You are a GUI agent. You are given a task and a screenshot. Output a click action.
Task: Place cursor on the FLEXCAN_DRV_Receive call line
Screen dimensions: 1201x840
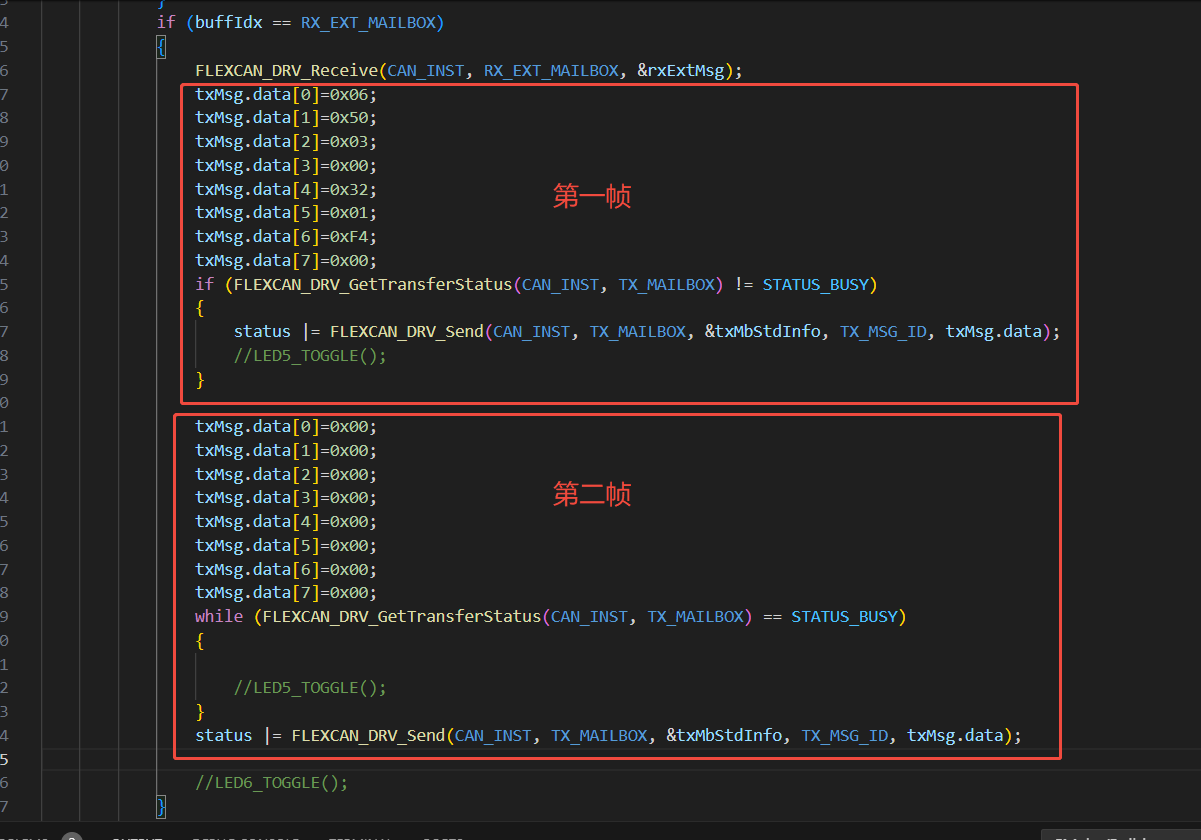[x=469, y=70]
